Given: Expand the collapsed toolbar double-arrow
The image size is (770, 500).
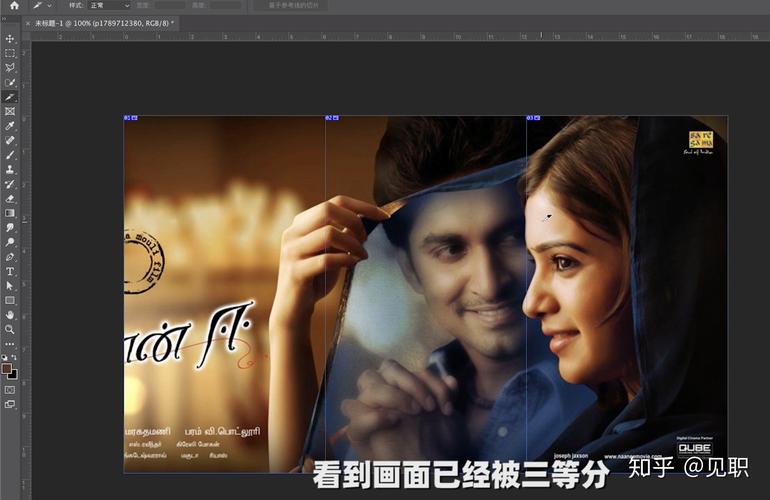Looking at the screenshot, I should 4,19.
